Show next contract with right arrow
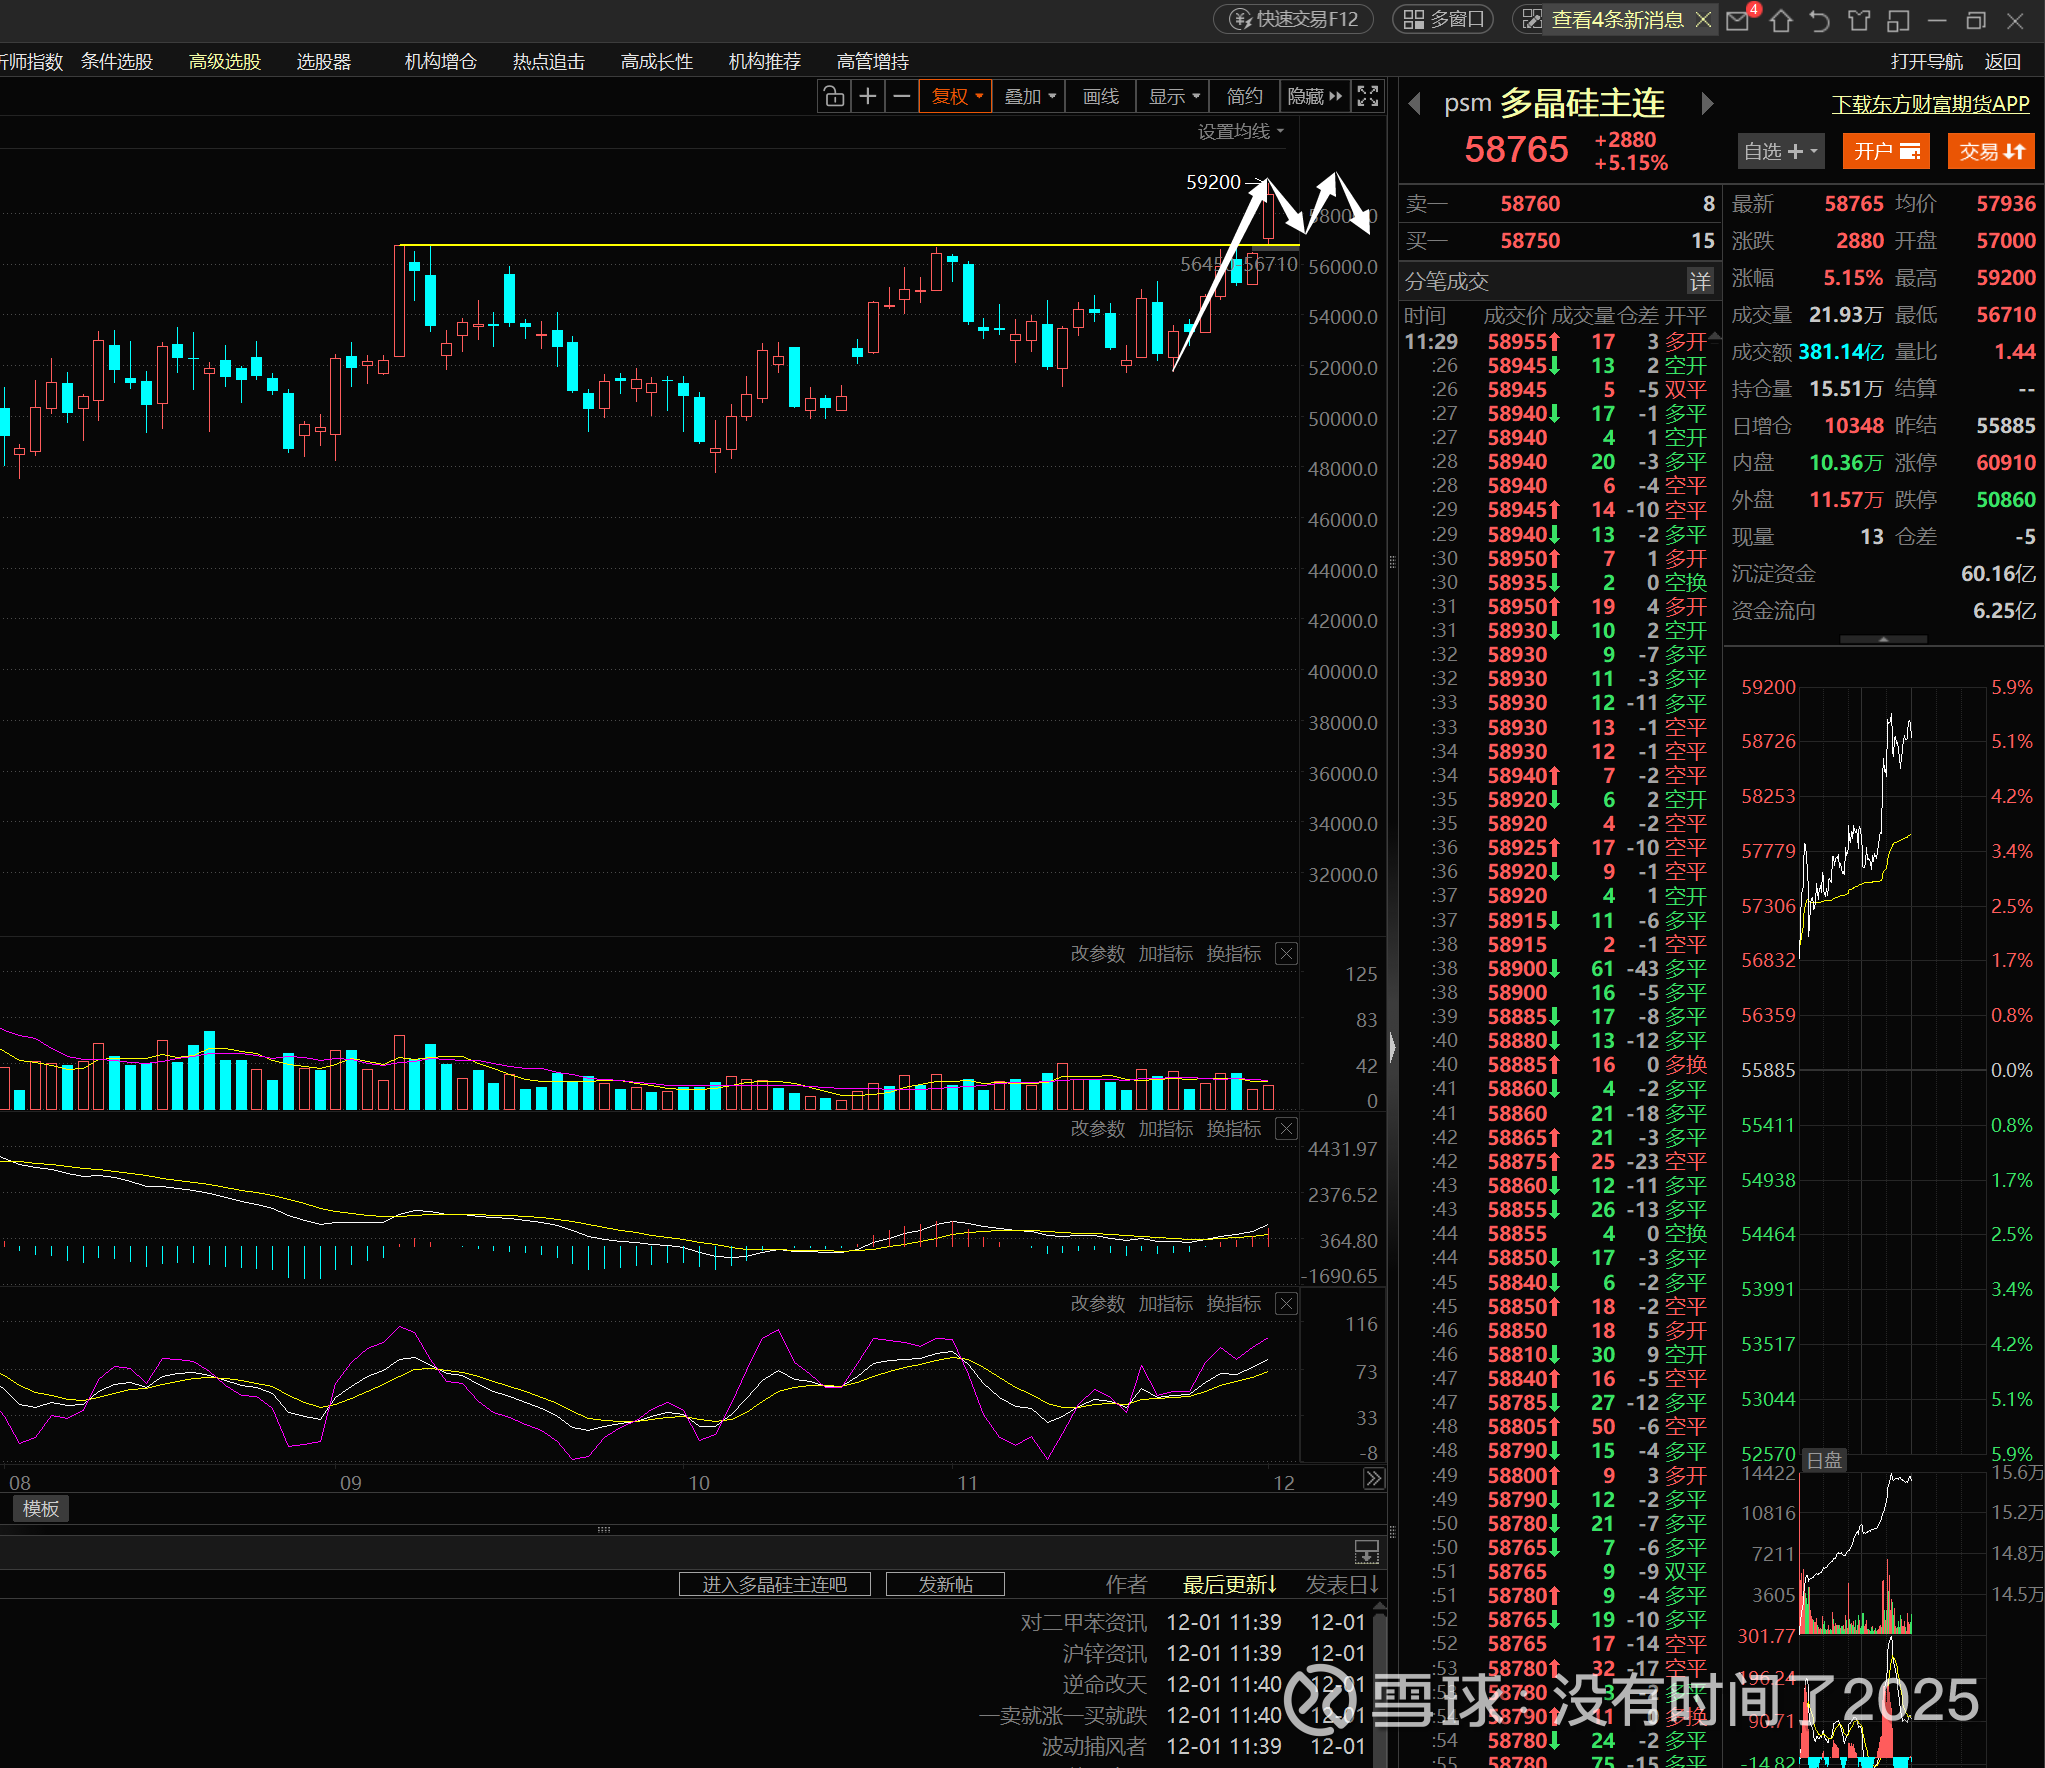The width and height of the screenshot is (2045, 1768). coord(1707,103)
